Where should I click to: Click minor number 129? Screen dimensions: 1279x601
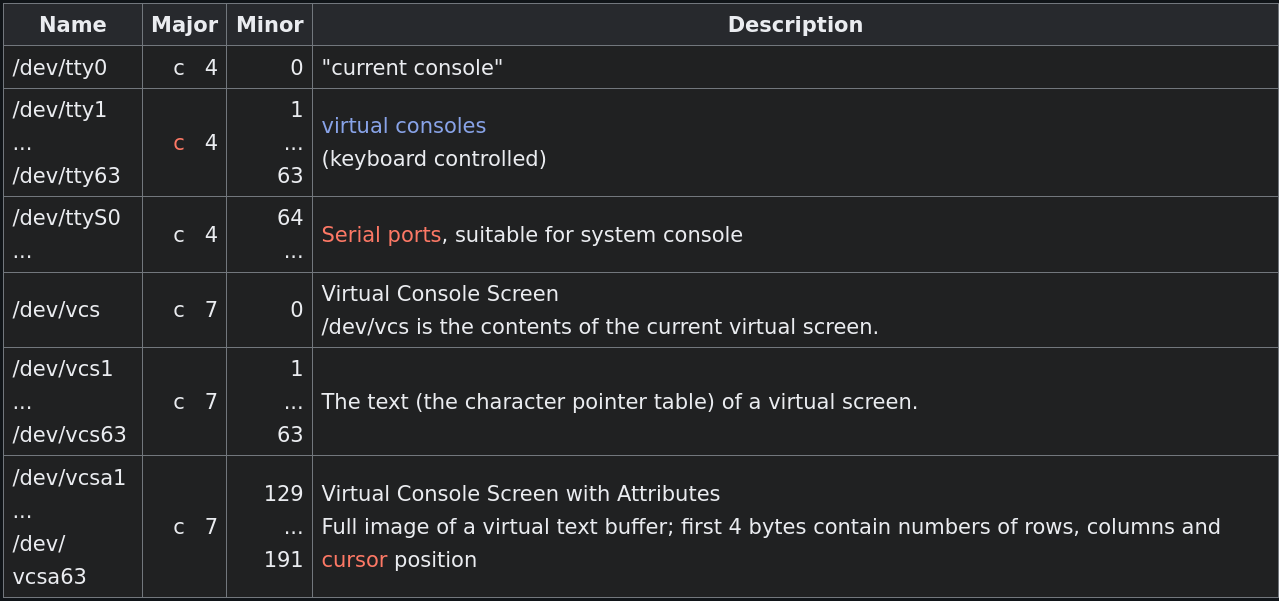pyautogui.click(x=284, y=494)
